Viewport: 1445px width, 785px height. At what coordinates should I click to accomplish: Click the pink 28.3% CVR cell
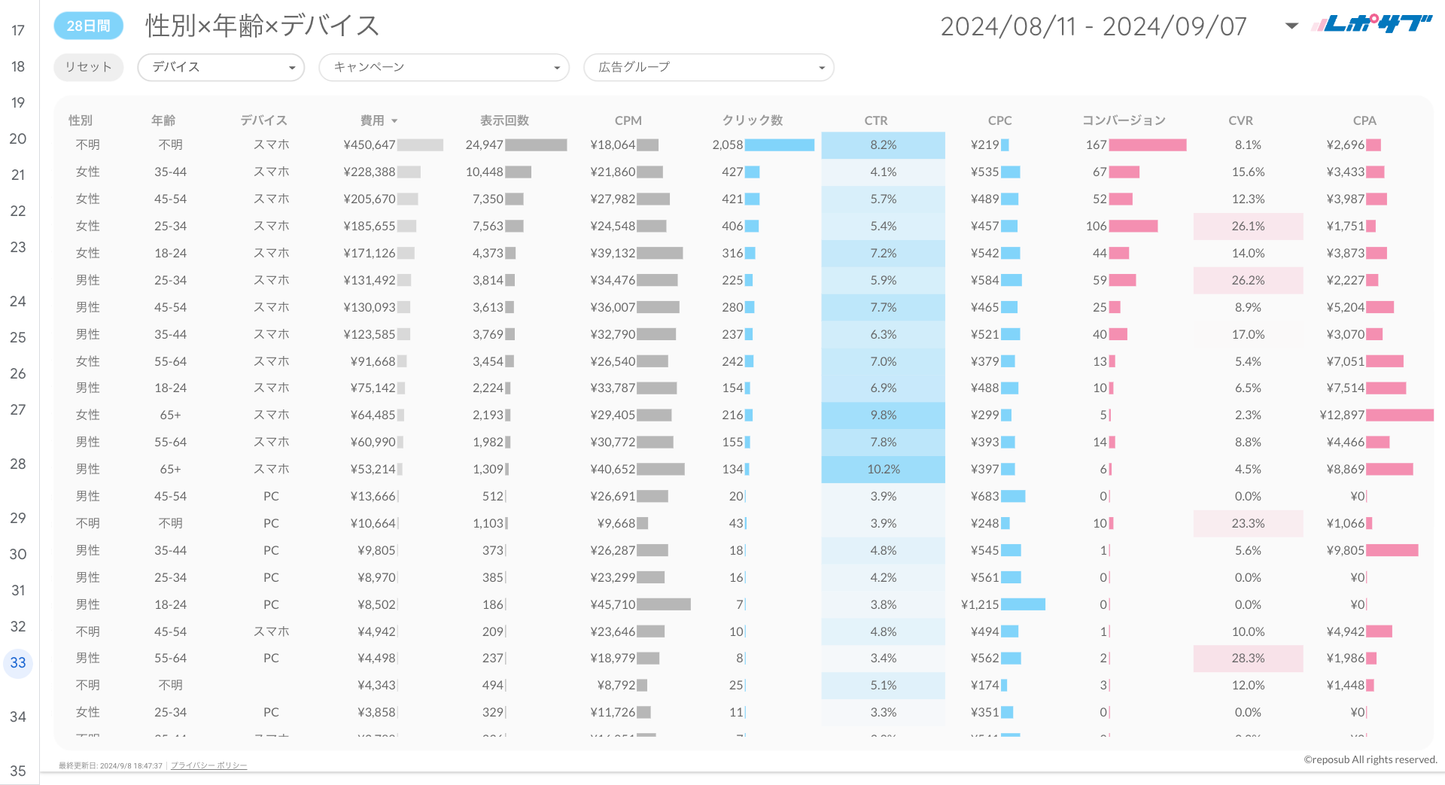[x=1248, y=658]
